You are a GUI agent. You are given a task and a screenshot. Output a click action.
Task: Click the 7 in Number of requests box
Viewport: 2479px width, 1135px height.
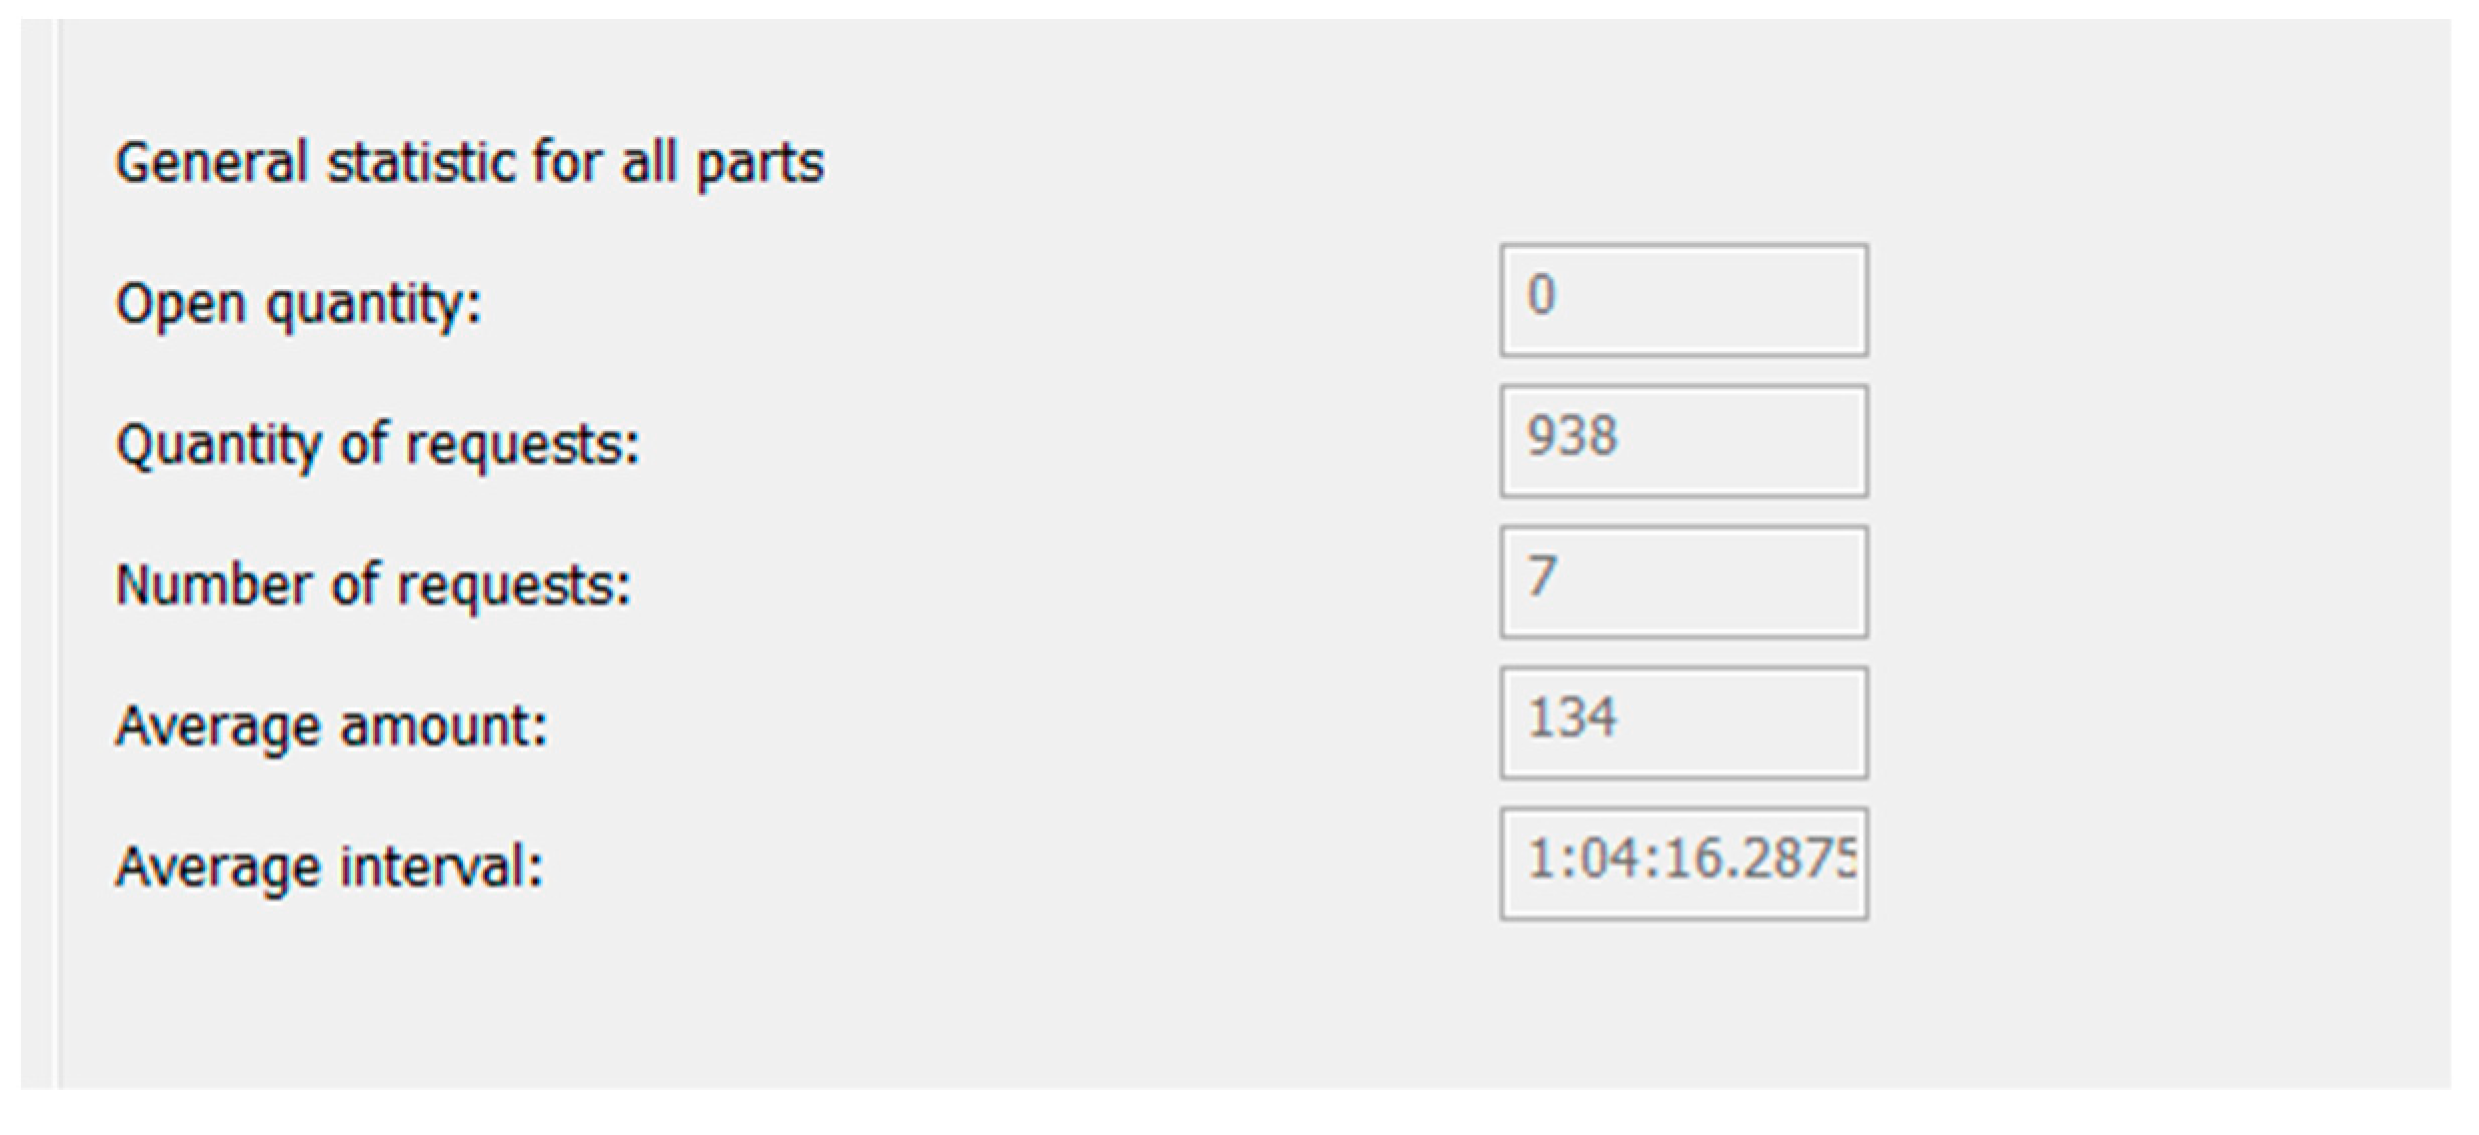pos(1541,577)
